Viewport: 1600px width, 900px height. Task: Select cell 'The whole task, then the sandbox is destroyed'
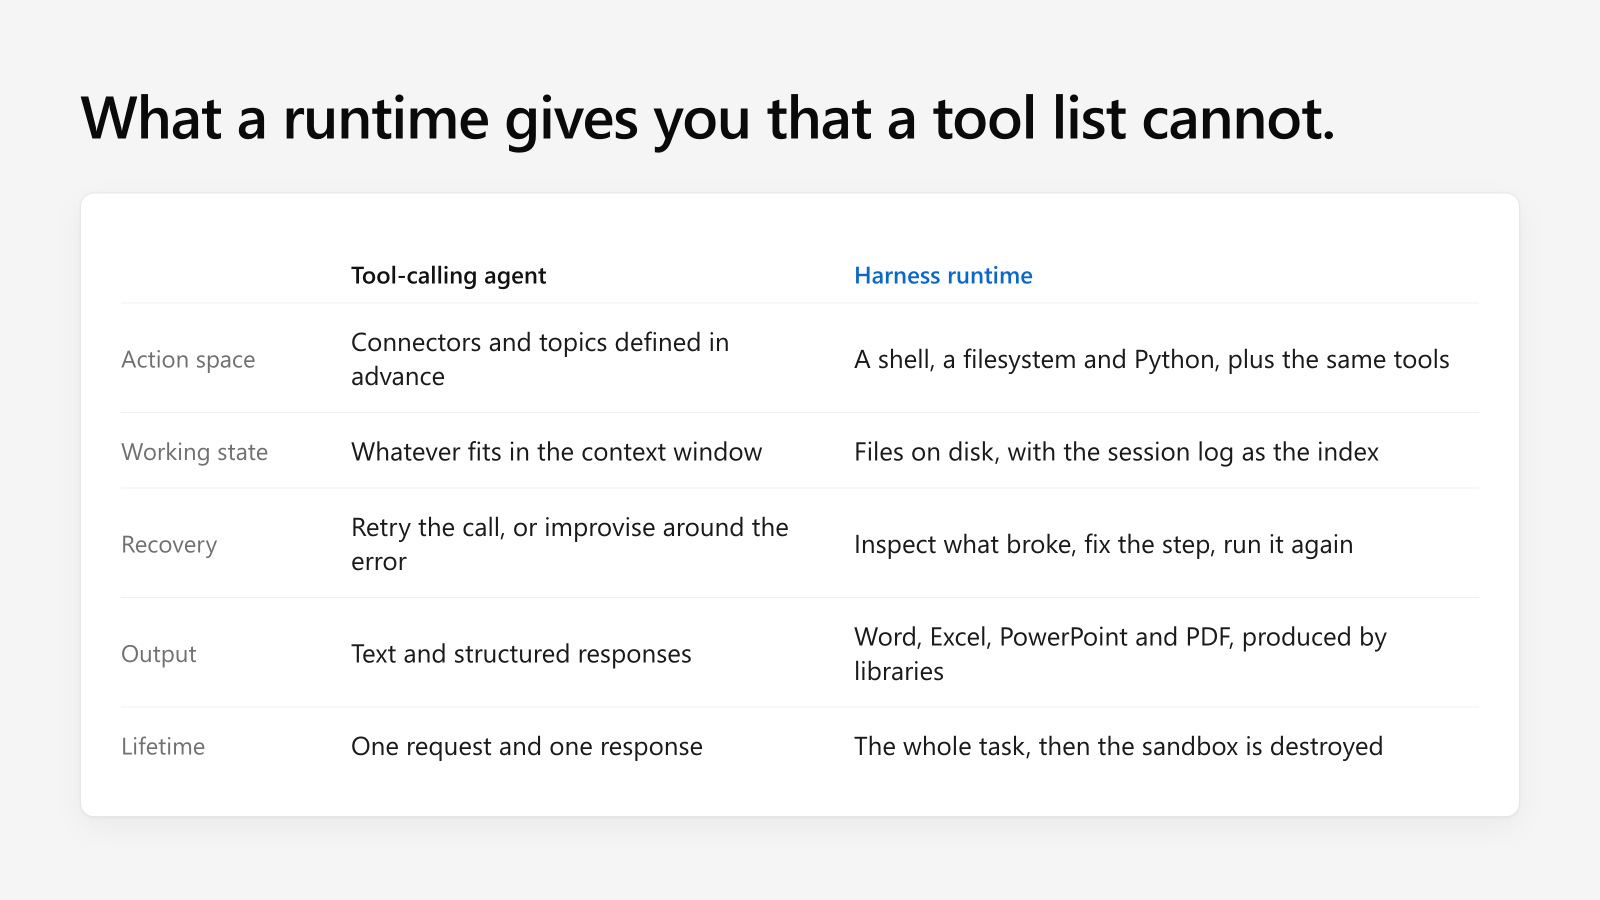click(x=1118, y=747)
